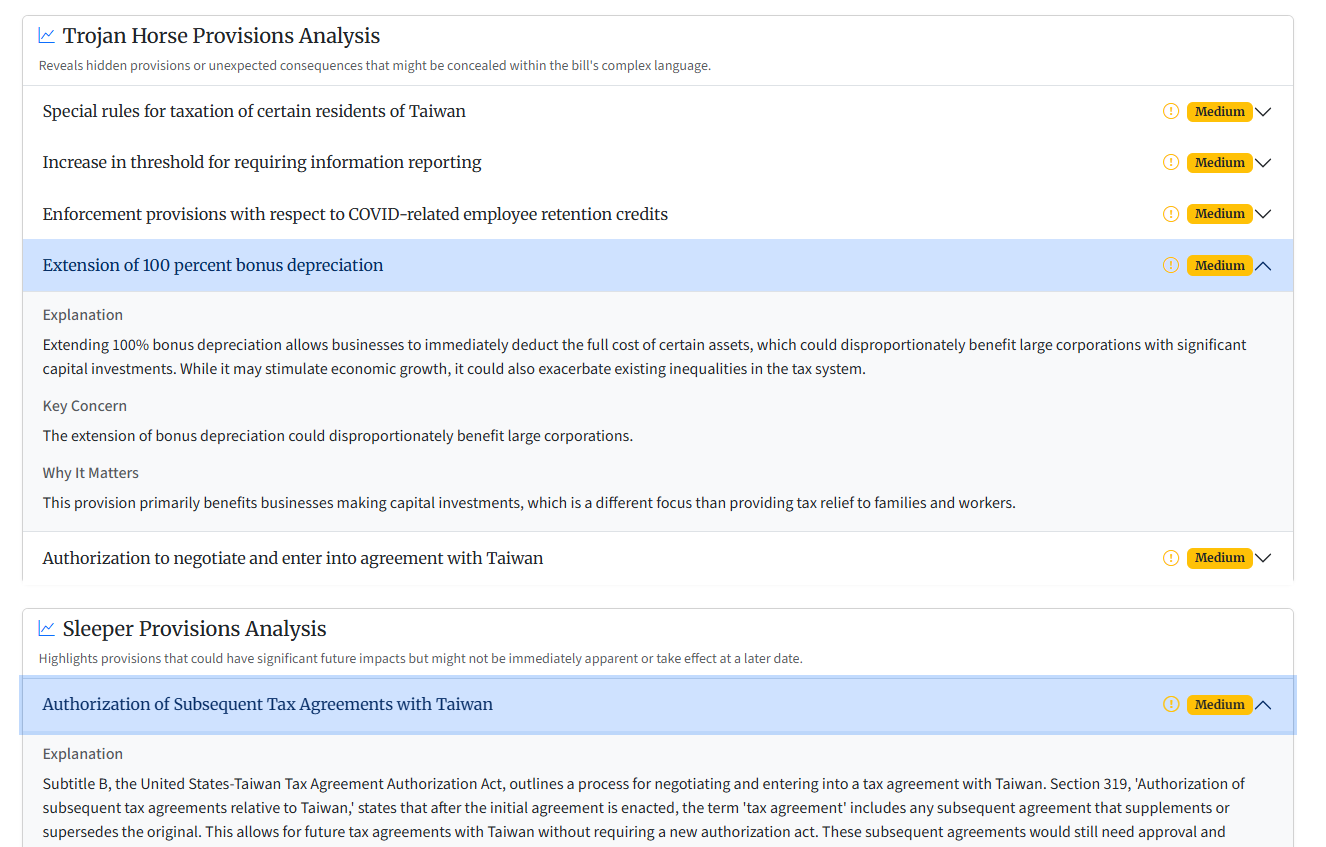This screenshot has height=847, width=1326.
Task: Open 'Special rules for taxation of certain residents of Taiwan'
Action: coord(254,111)
